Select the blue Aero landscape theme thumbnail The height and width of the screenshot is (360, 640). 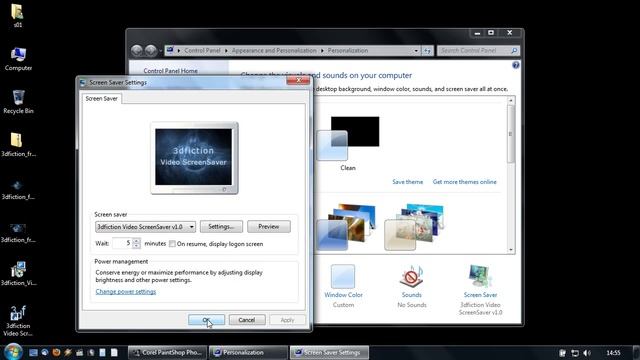pyautogui.click(x=347, y=227)
